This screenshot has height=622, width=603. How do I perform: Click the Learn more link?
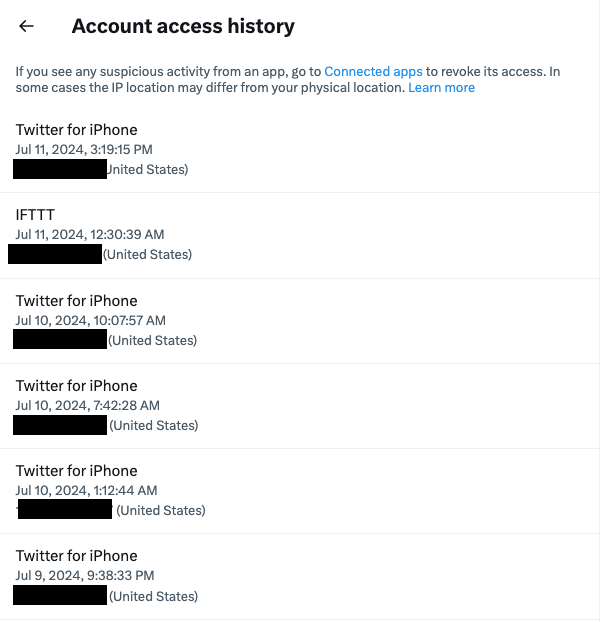(x=441, y=88)
